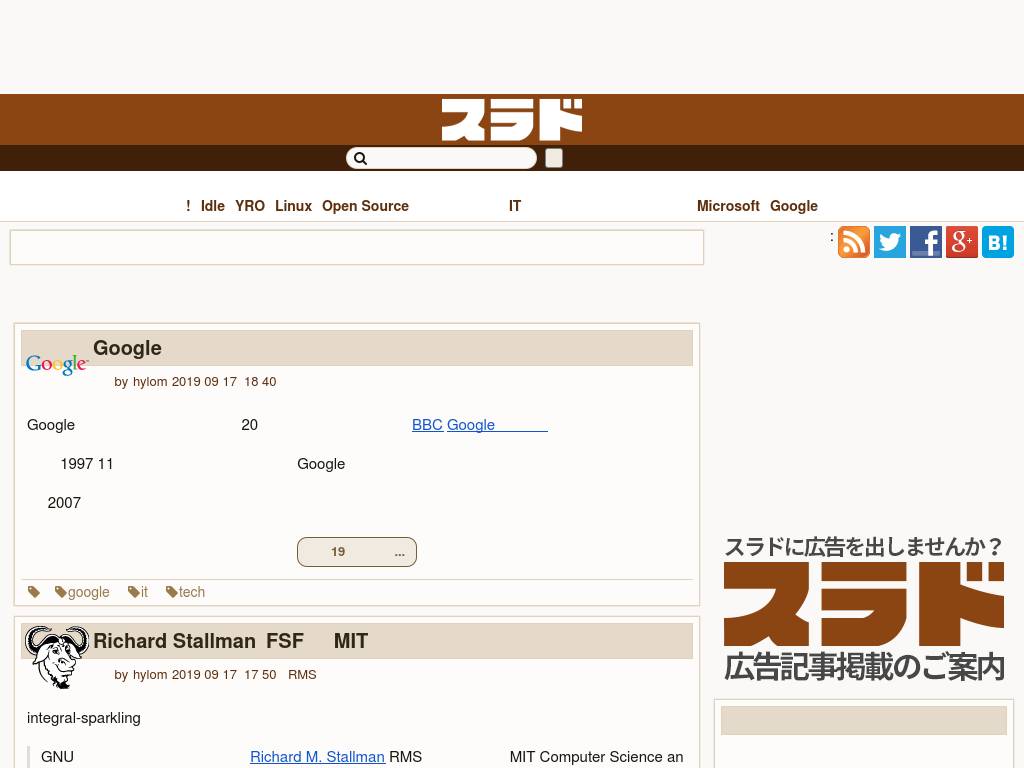Open the Google story headline

[127, 348]
